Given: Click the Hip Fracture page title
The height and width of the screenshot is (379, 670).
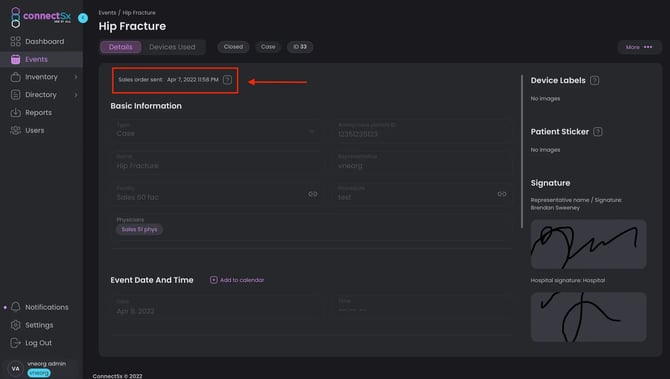Looking at the screenshot, I should point(132,26).
